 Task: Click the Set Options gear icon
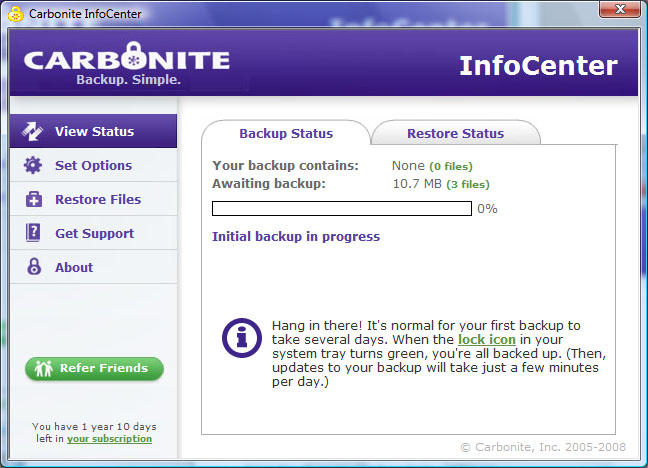(33, 165)
